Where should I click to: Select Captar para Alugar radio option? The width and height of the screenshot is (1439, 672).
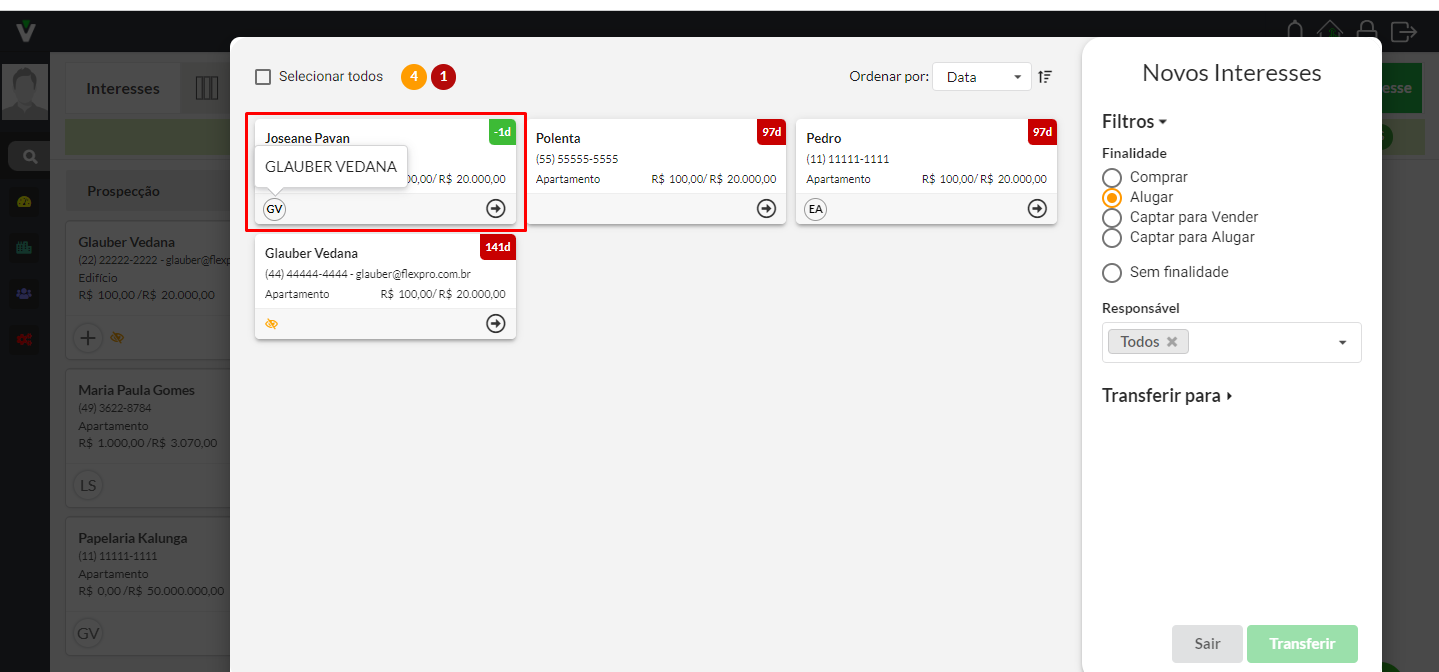tap(1112, 238)
